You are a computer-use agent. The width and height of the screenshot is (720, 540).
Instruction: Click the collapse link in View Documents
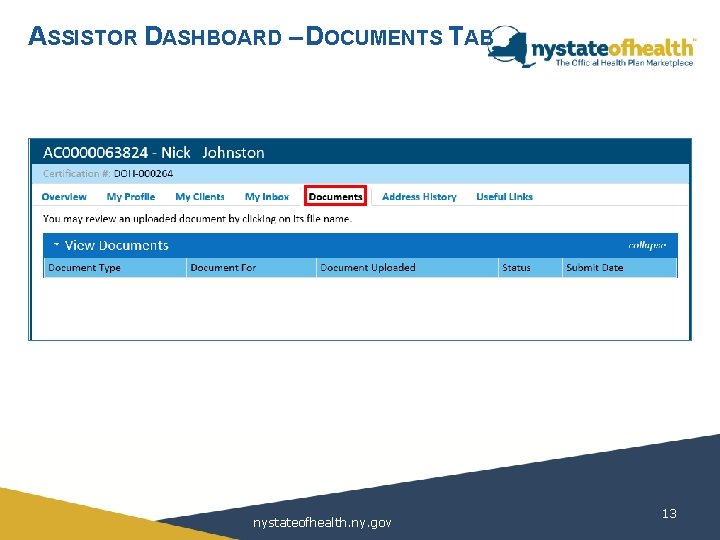click(647, 245)
